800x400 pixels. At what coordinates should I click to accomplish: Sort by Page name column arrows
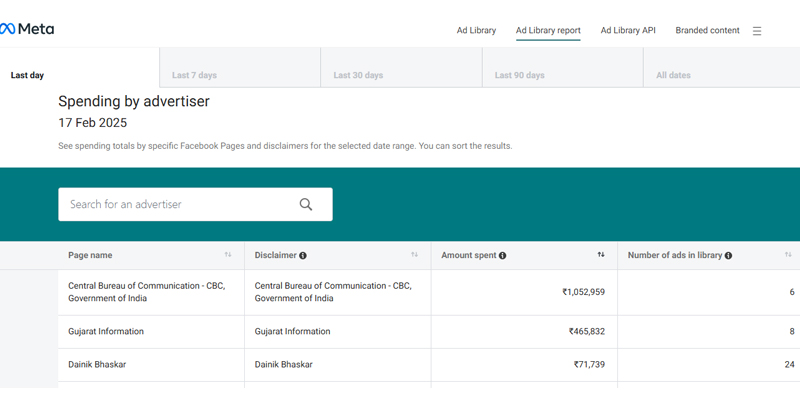pyautogui.click(x=228, y=255)
